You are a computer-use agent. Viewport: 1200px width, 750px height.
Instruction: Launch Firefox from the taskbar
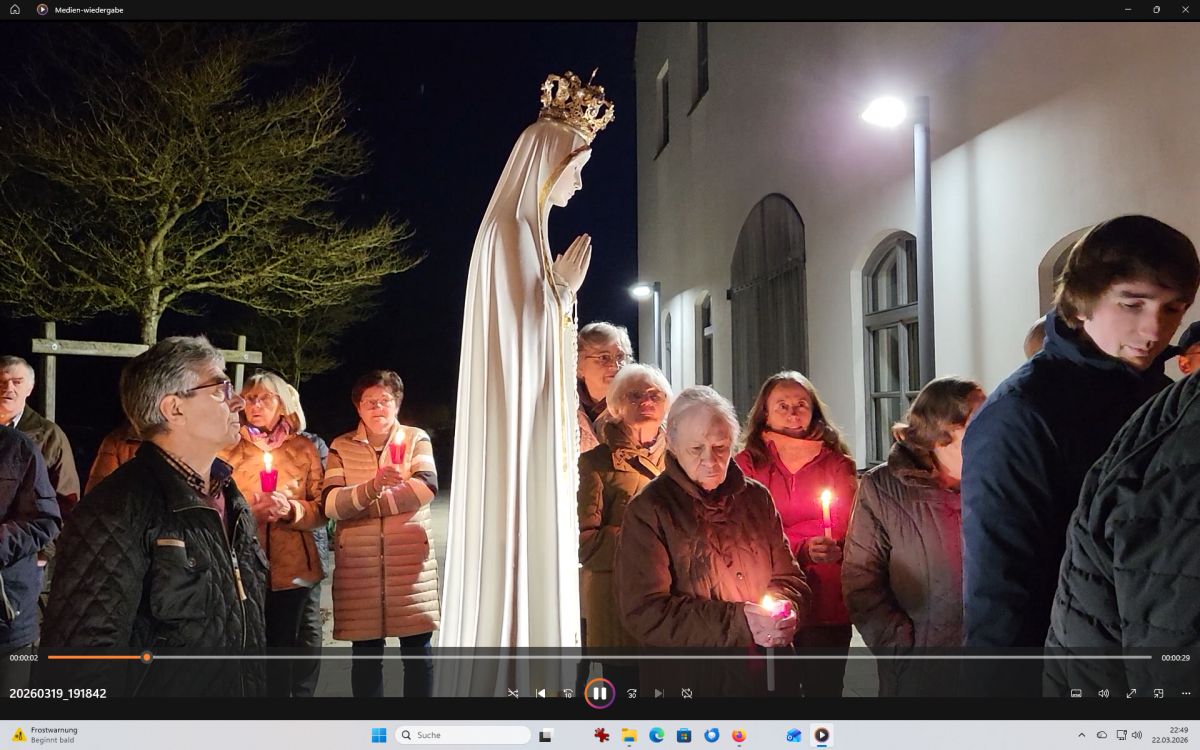click(x=739, y=735)
